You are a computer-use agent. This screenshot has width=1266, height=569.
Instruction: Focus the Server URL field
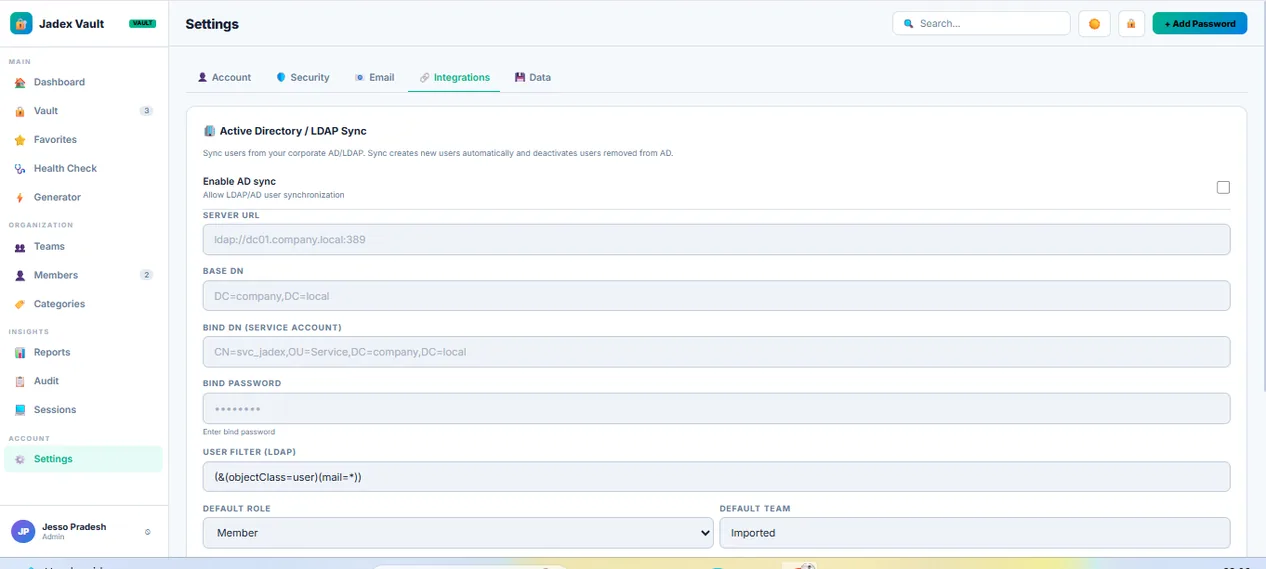point(716,240)
